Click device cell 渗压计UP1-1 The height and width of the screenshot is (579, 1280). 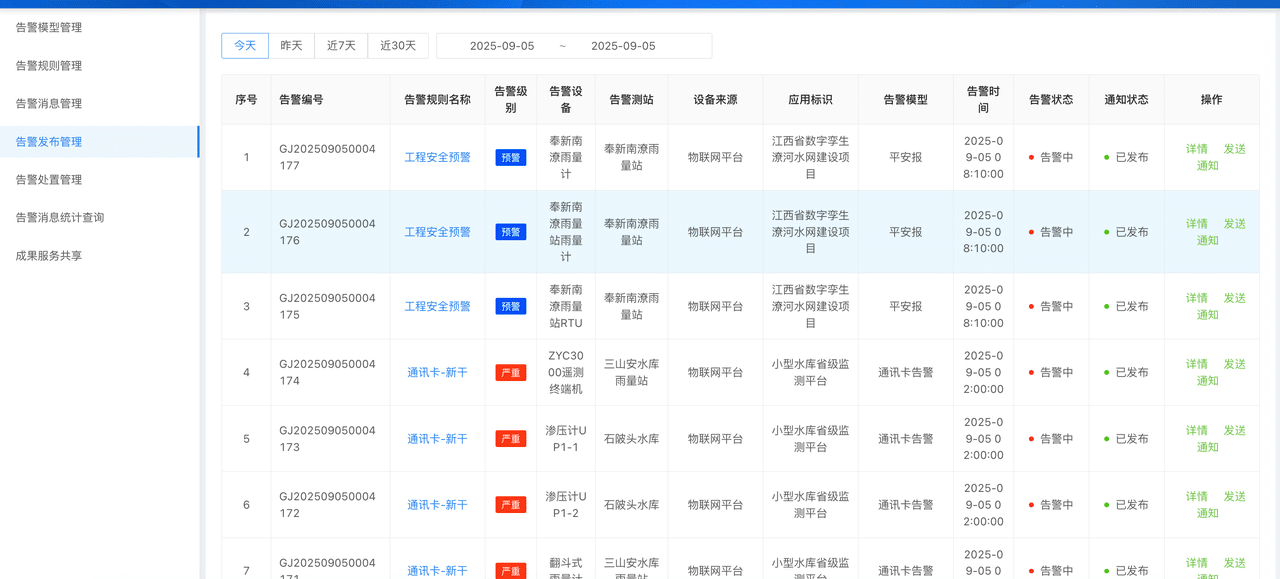566,439
